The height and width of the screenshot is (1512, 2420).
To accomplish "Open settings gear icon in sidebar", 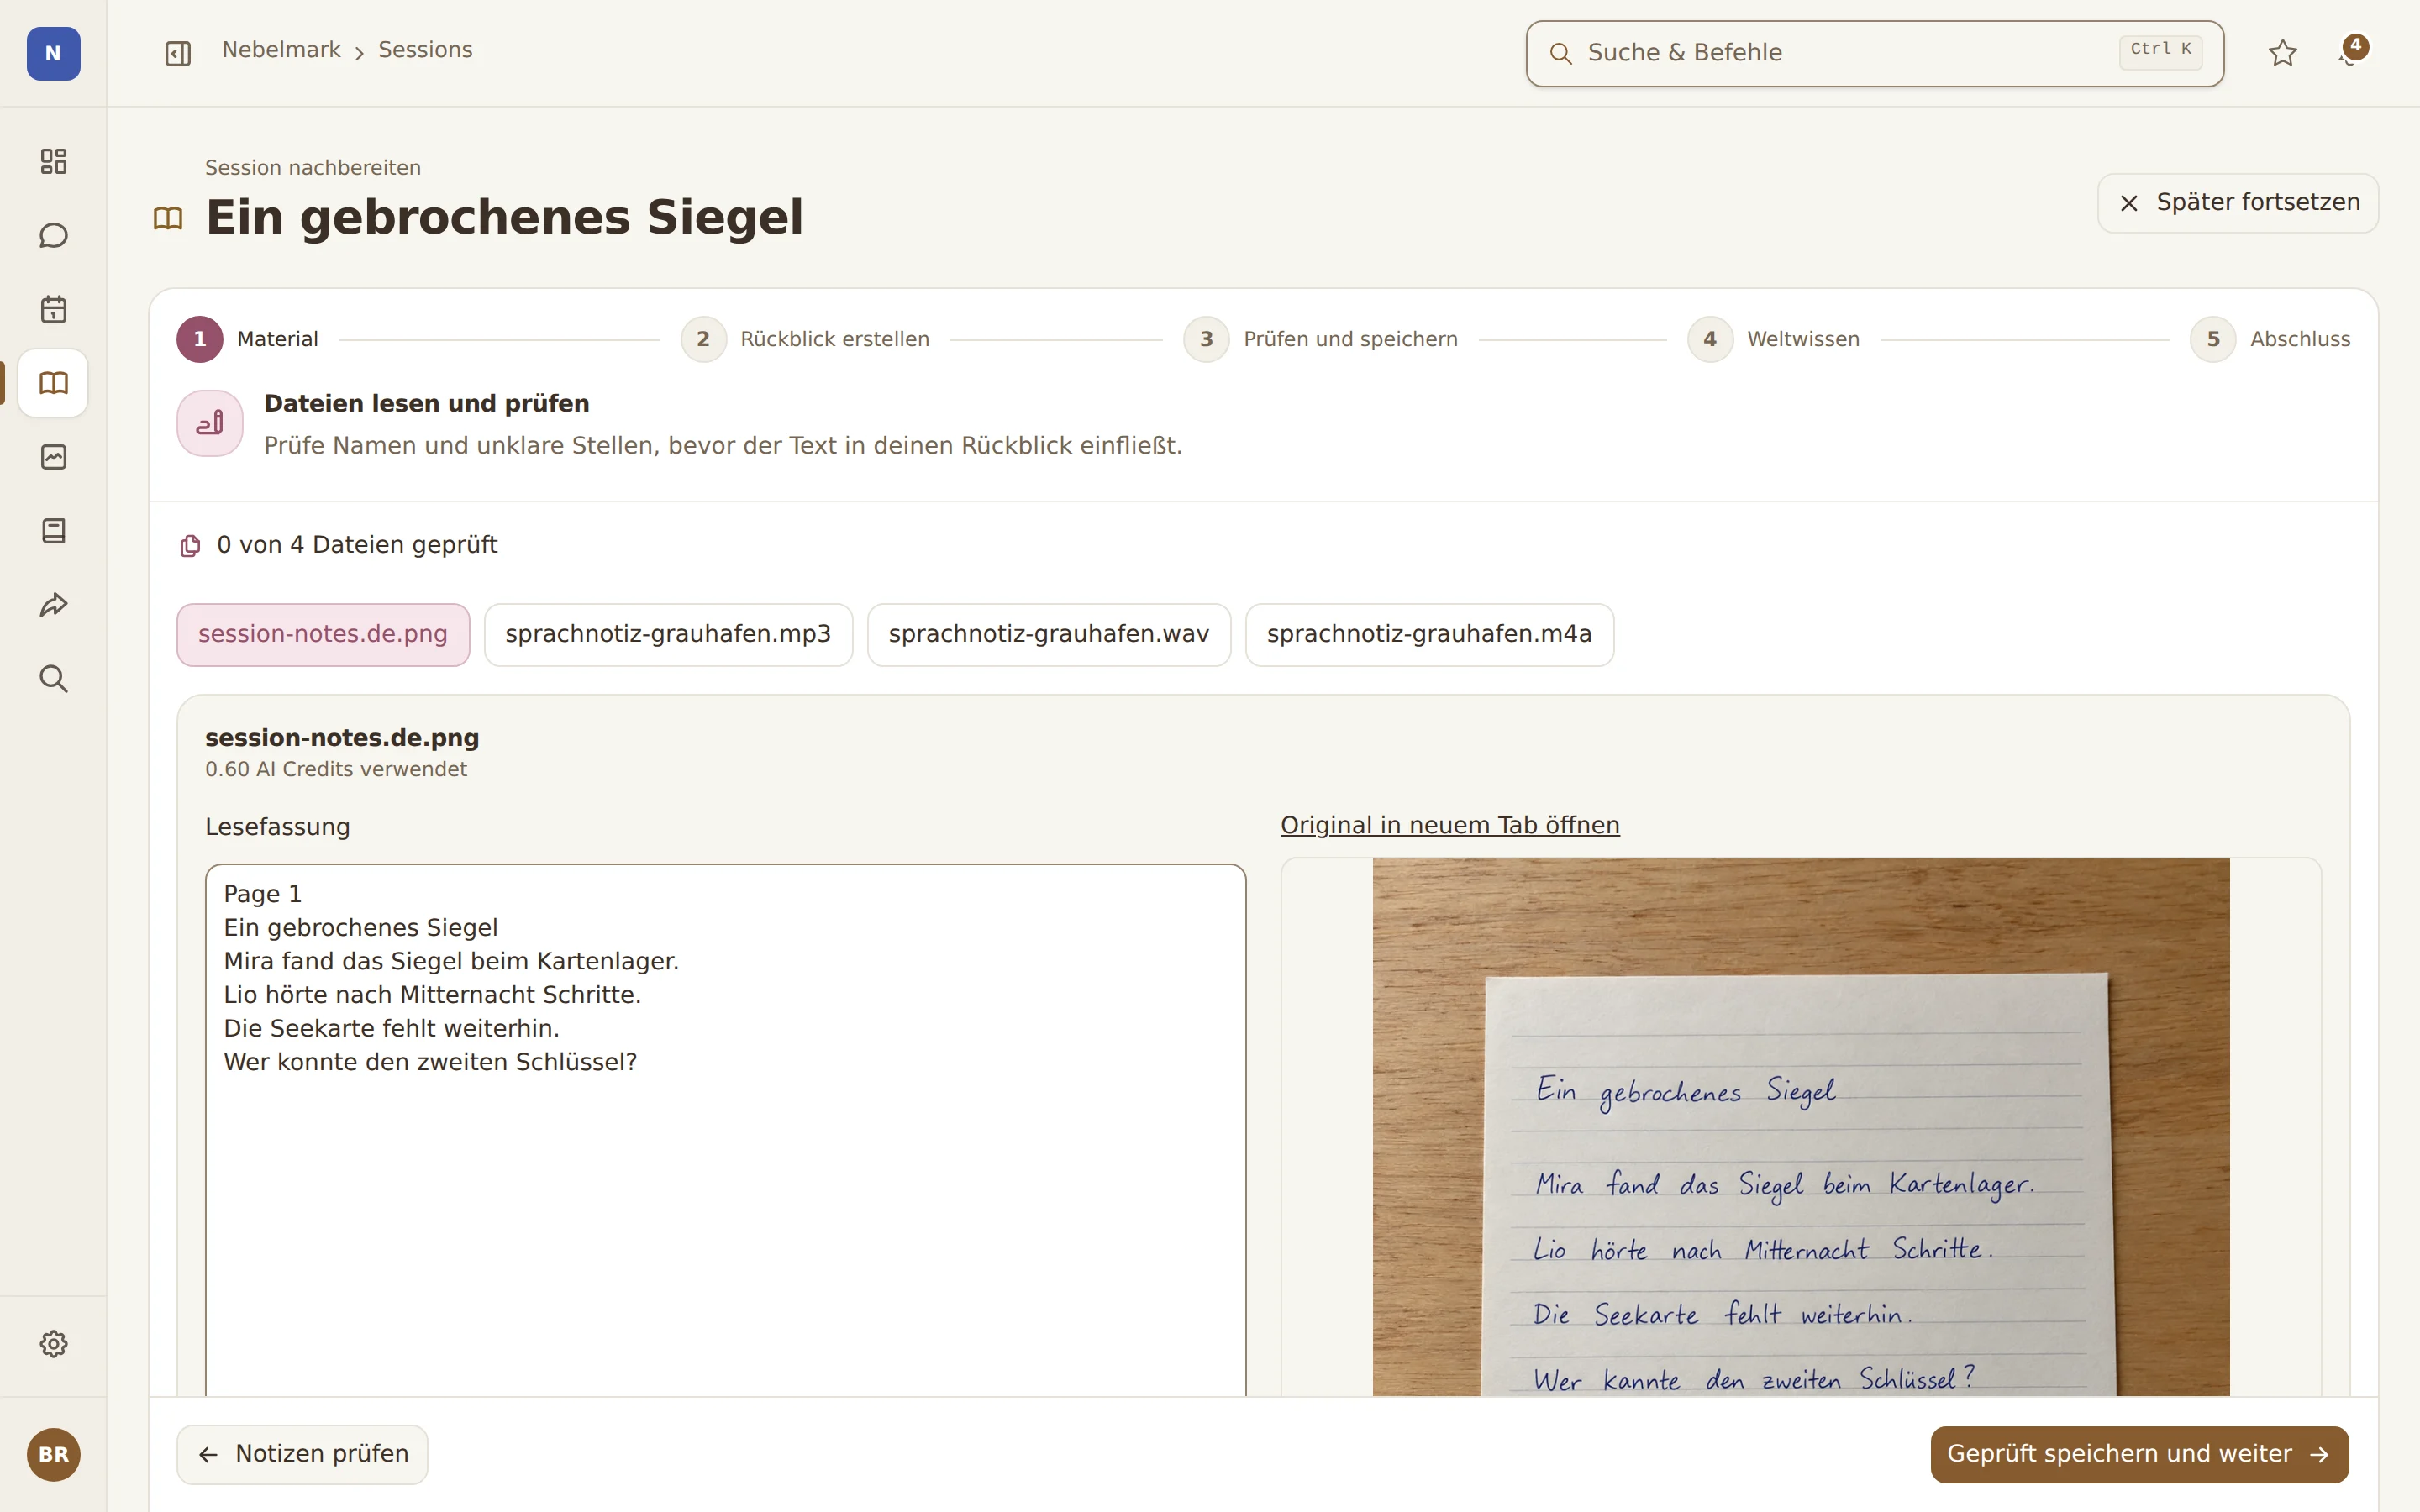I will coord(53,1344).
